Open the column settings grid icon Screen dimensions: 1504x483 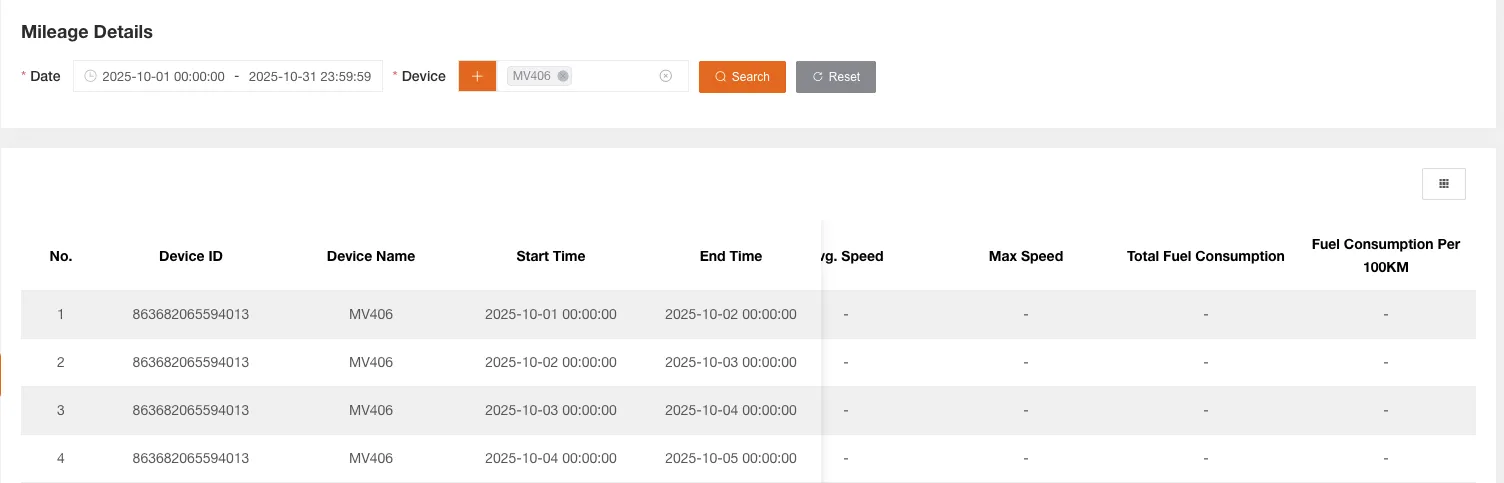point(1444,184)
